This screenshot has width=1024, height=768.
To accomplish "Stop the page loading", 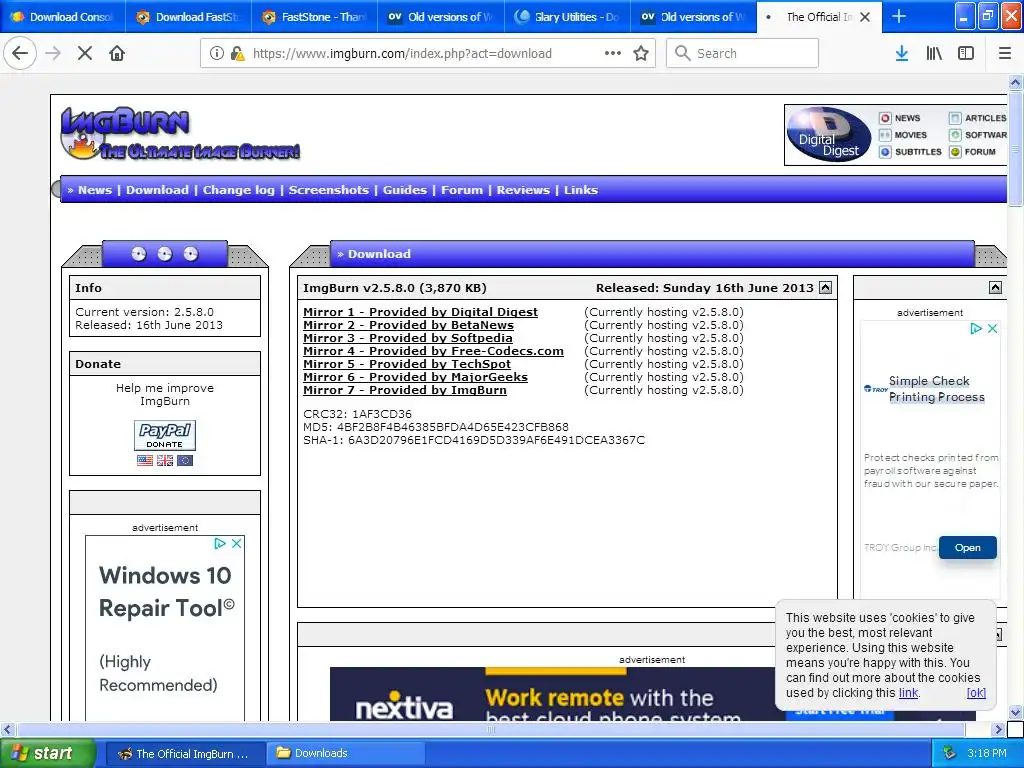I will click(85, 53).
